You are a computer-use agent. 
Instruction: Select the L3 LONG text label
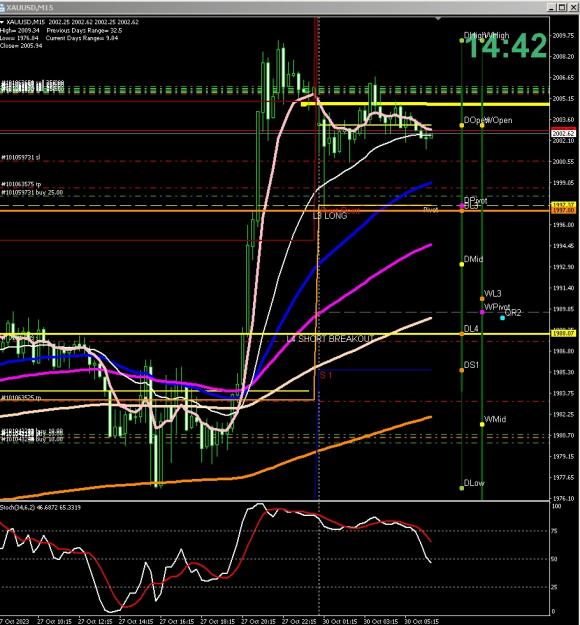[x=330, y=216]
